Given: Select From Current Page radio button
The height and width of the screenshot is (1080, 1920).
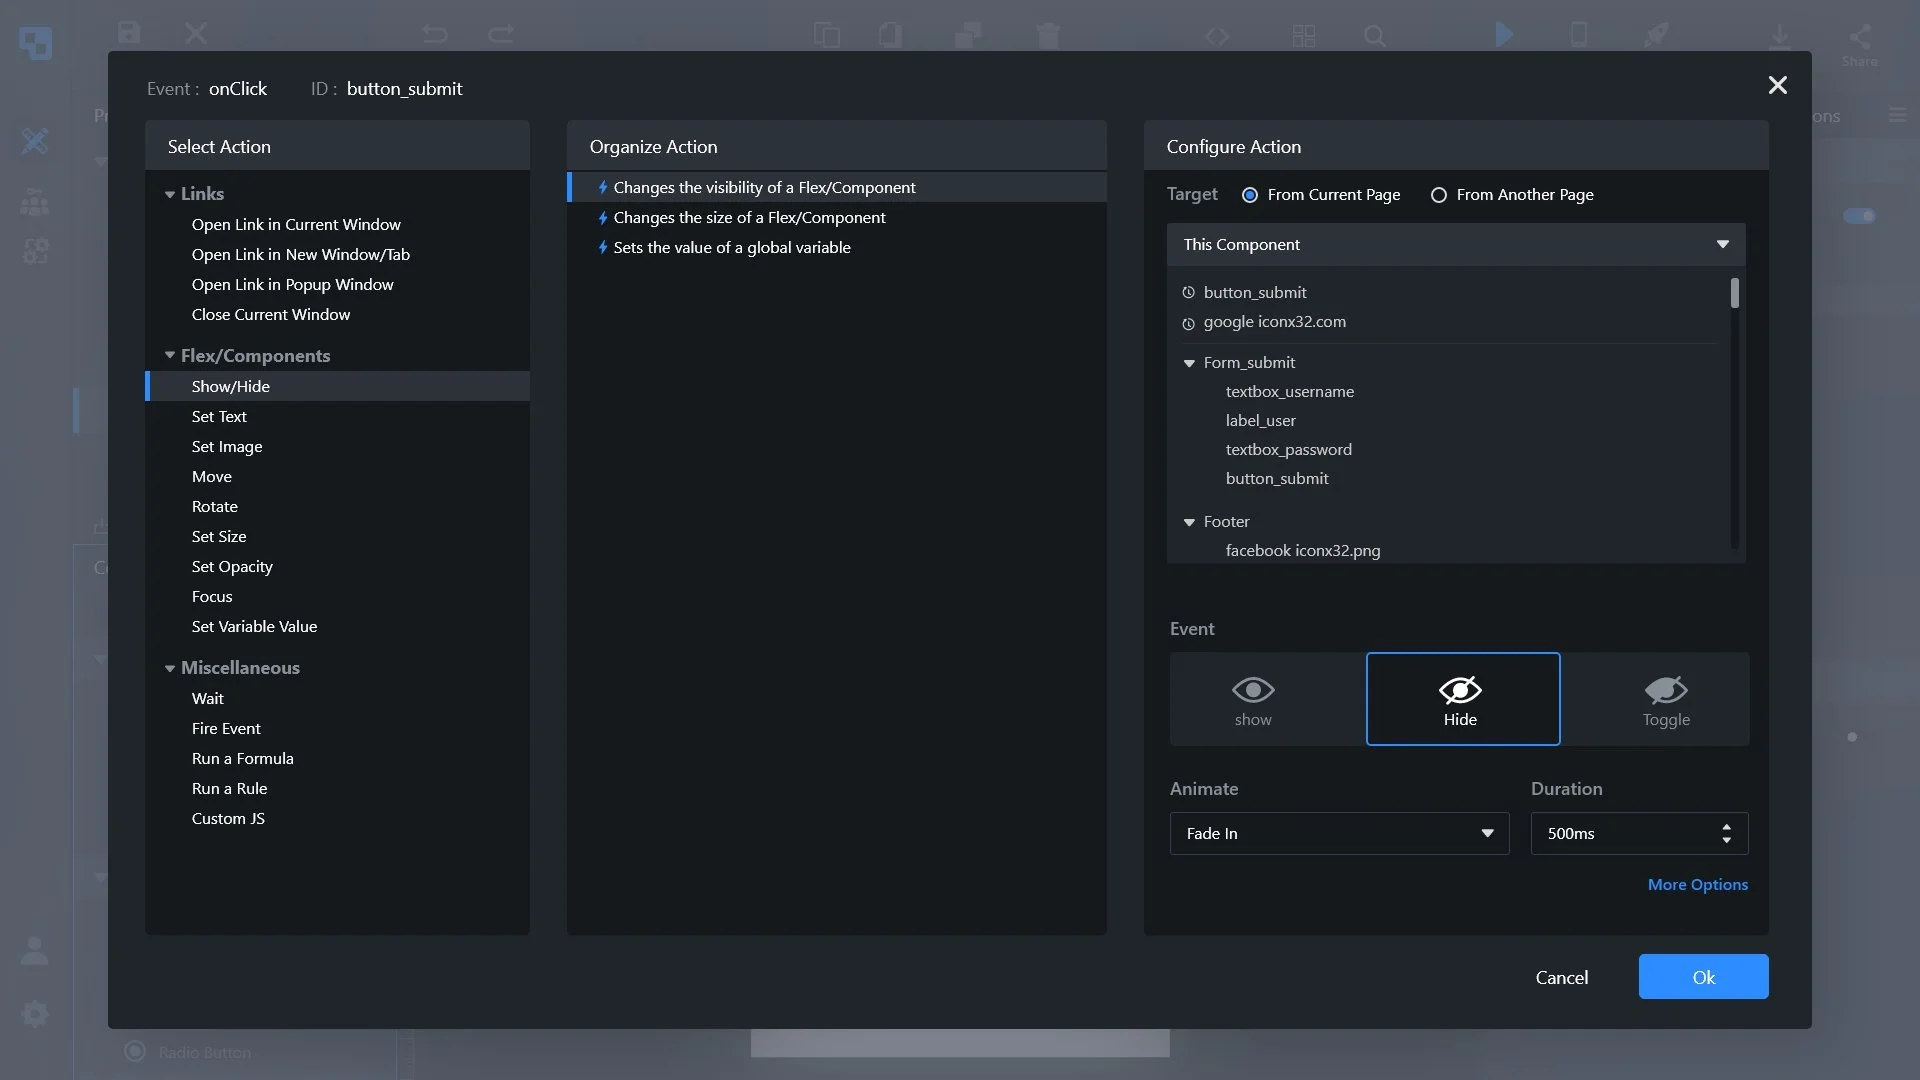Looking at the screenshot, I should pyautogui.click(x=1249, y=195).
